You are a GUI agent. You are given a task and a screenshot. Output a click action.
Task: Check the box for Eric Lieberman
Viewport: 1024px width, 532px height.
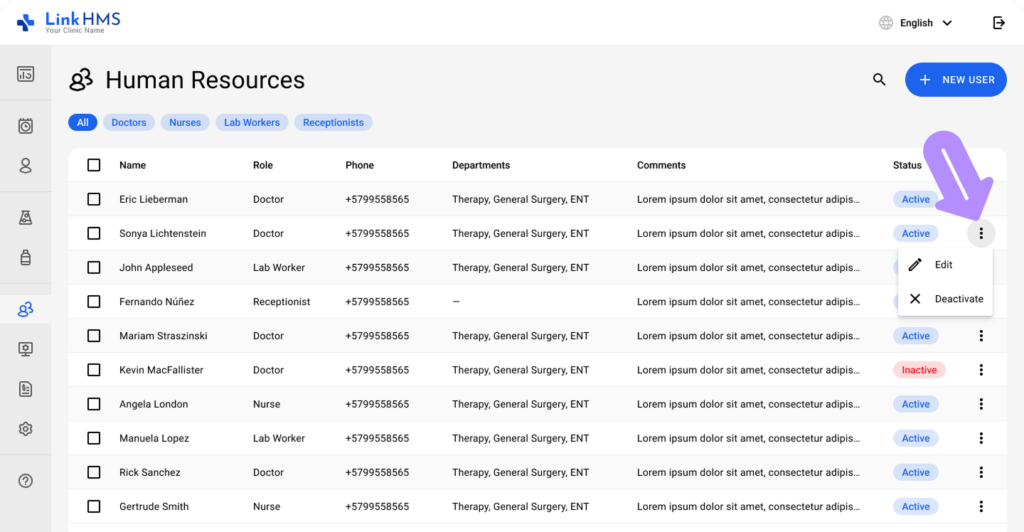[x=94, y=199]
